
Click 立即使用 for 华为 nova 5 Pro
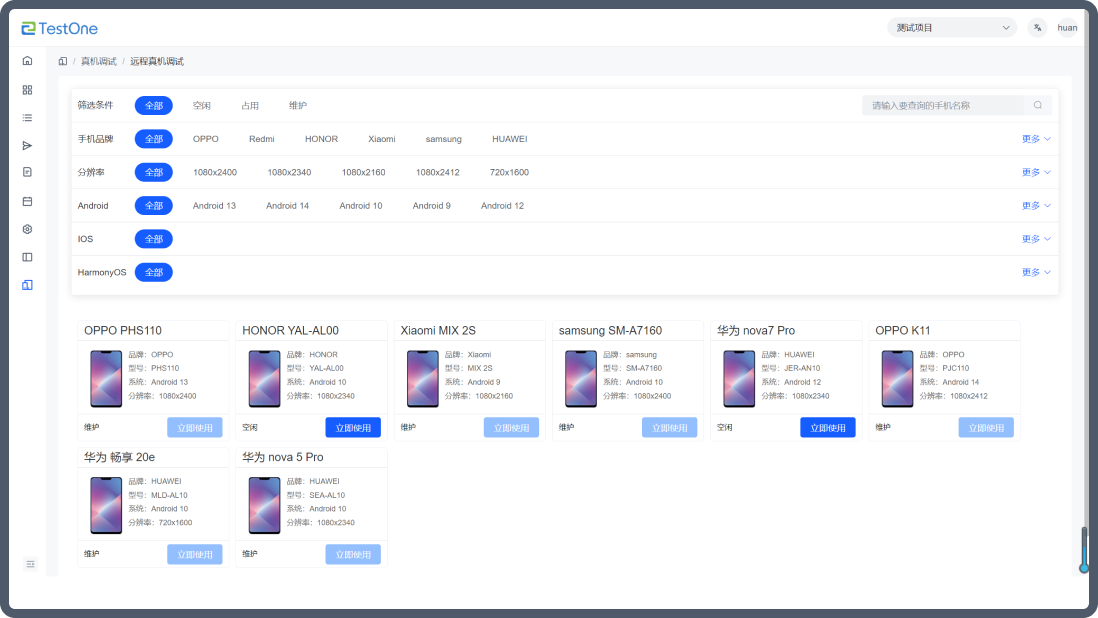tap(353, 554)
